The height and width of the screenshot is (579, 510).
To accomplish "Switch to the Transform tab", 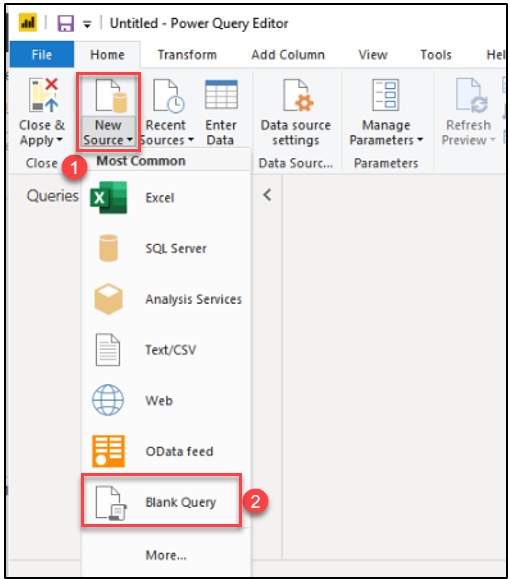I will pyautogui.click(x=187, y=55).
